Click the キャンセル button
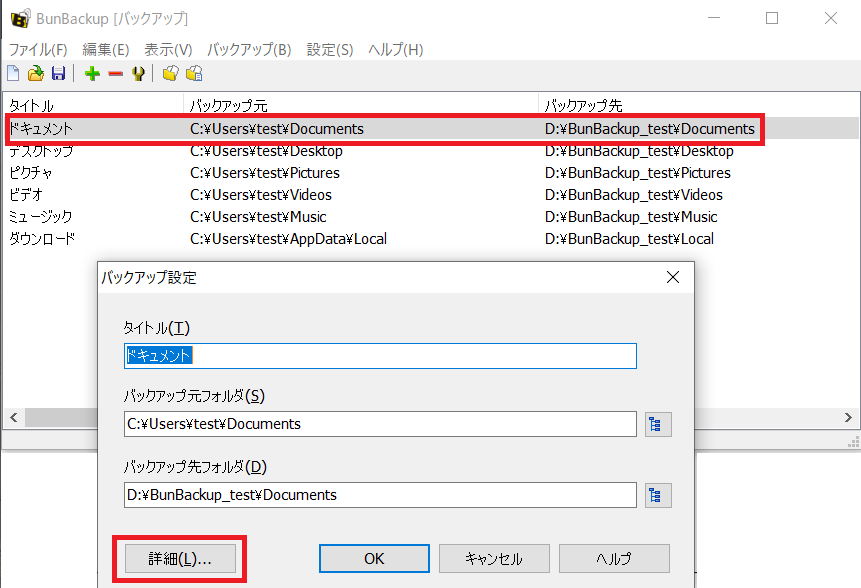 [x=494, y=558]
